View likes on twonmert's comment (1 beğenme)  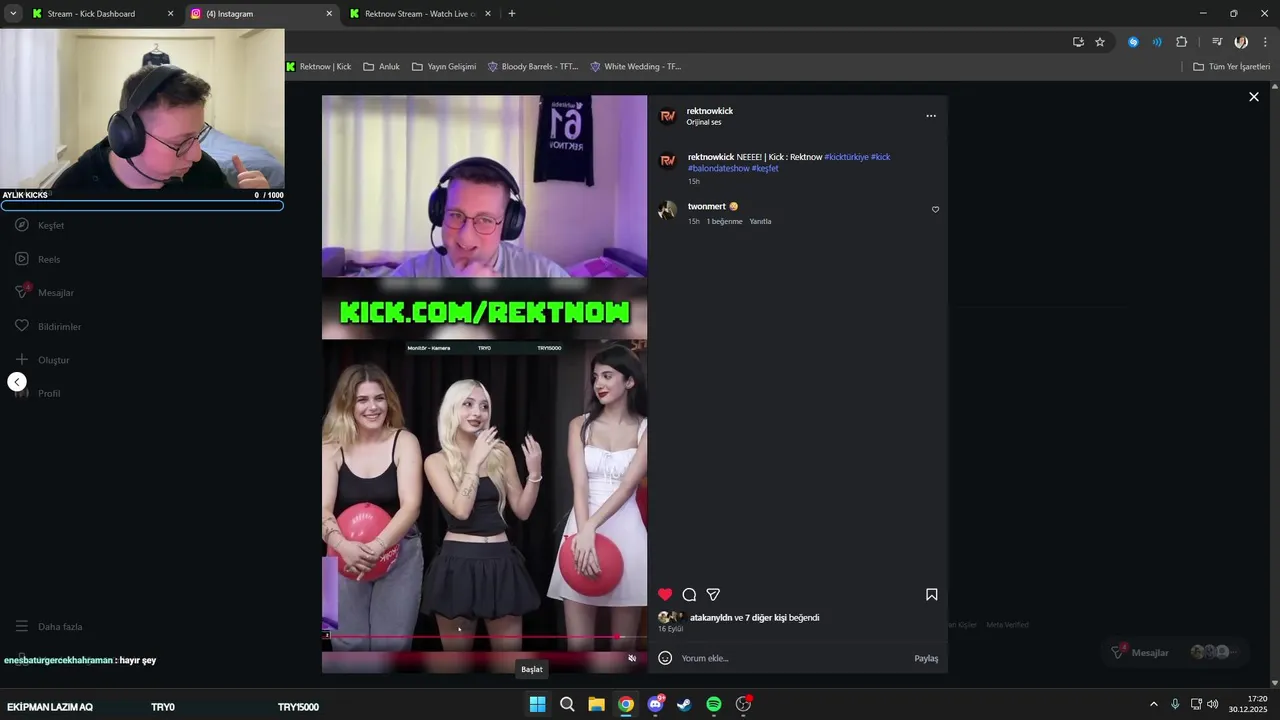click(x=724, y=222)
